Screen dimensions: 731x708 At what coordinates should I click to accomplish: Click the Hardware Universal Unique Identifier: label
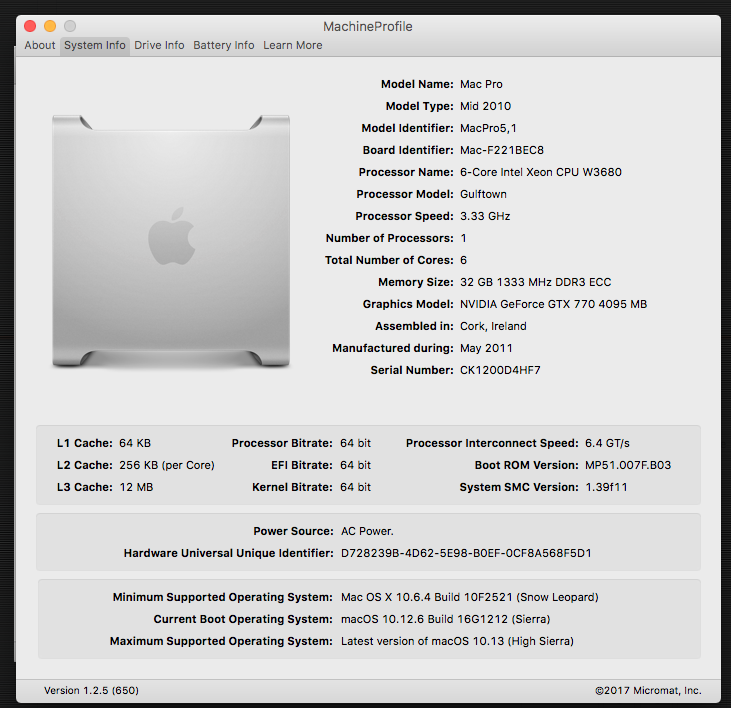[x=228, y=553]
